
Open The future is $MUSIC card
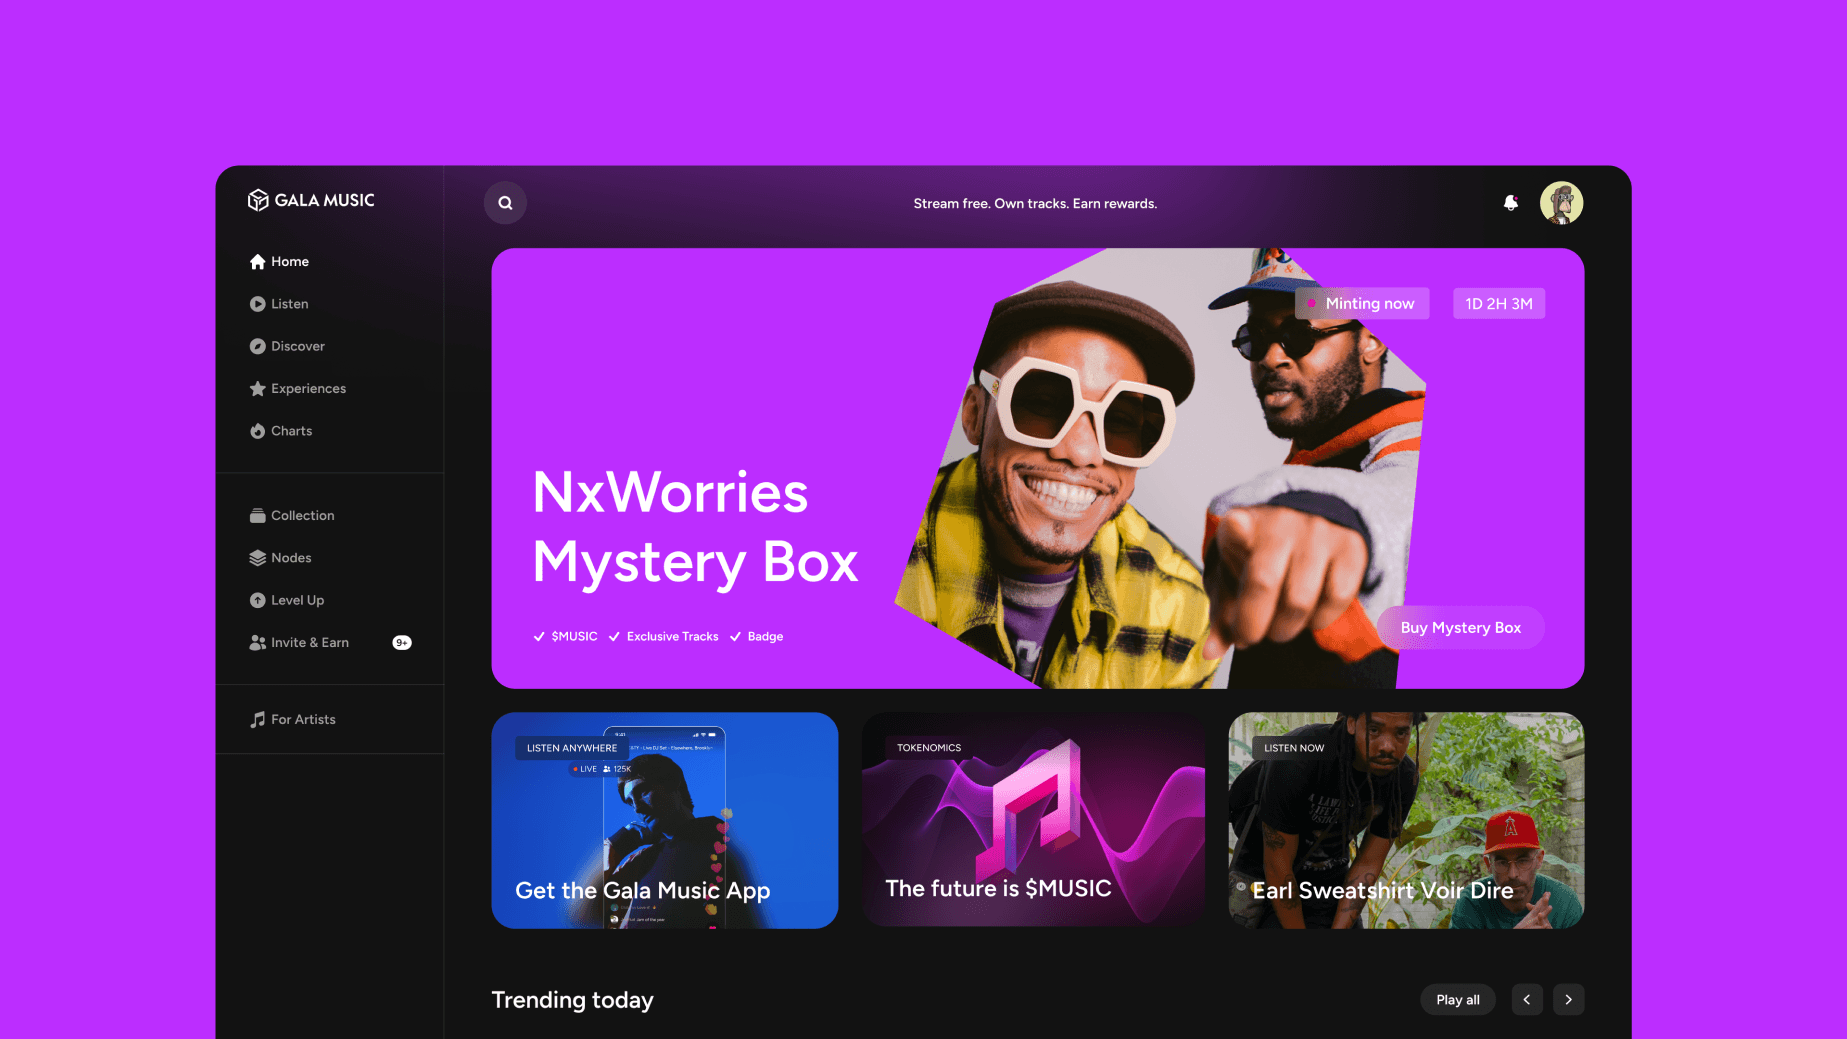[1033, 820]
